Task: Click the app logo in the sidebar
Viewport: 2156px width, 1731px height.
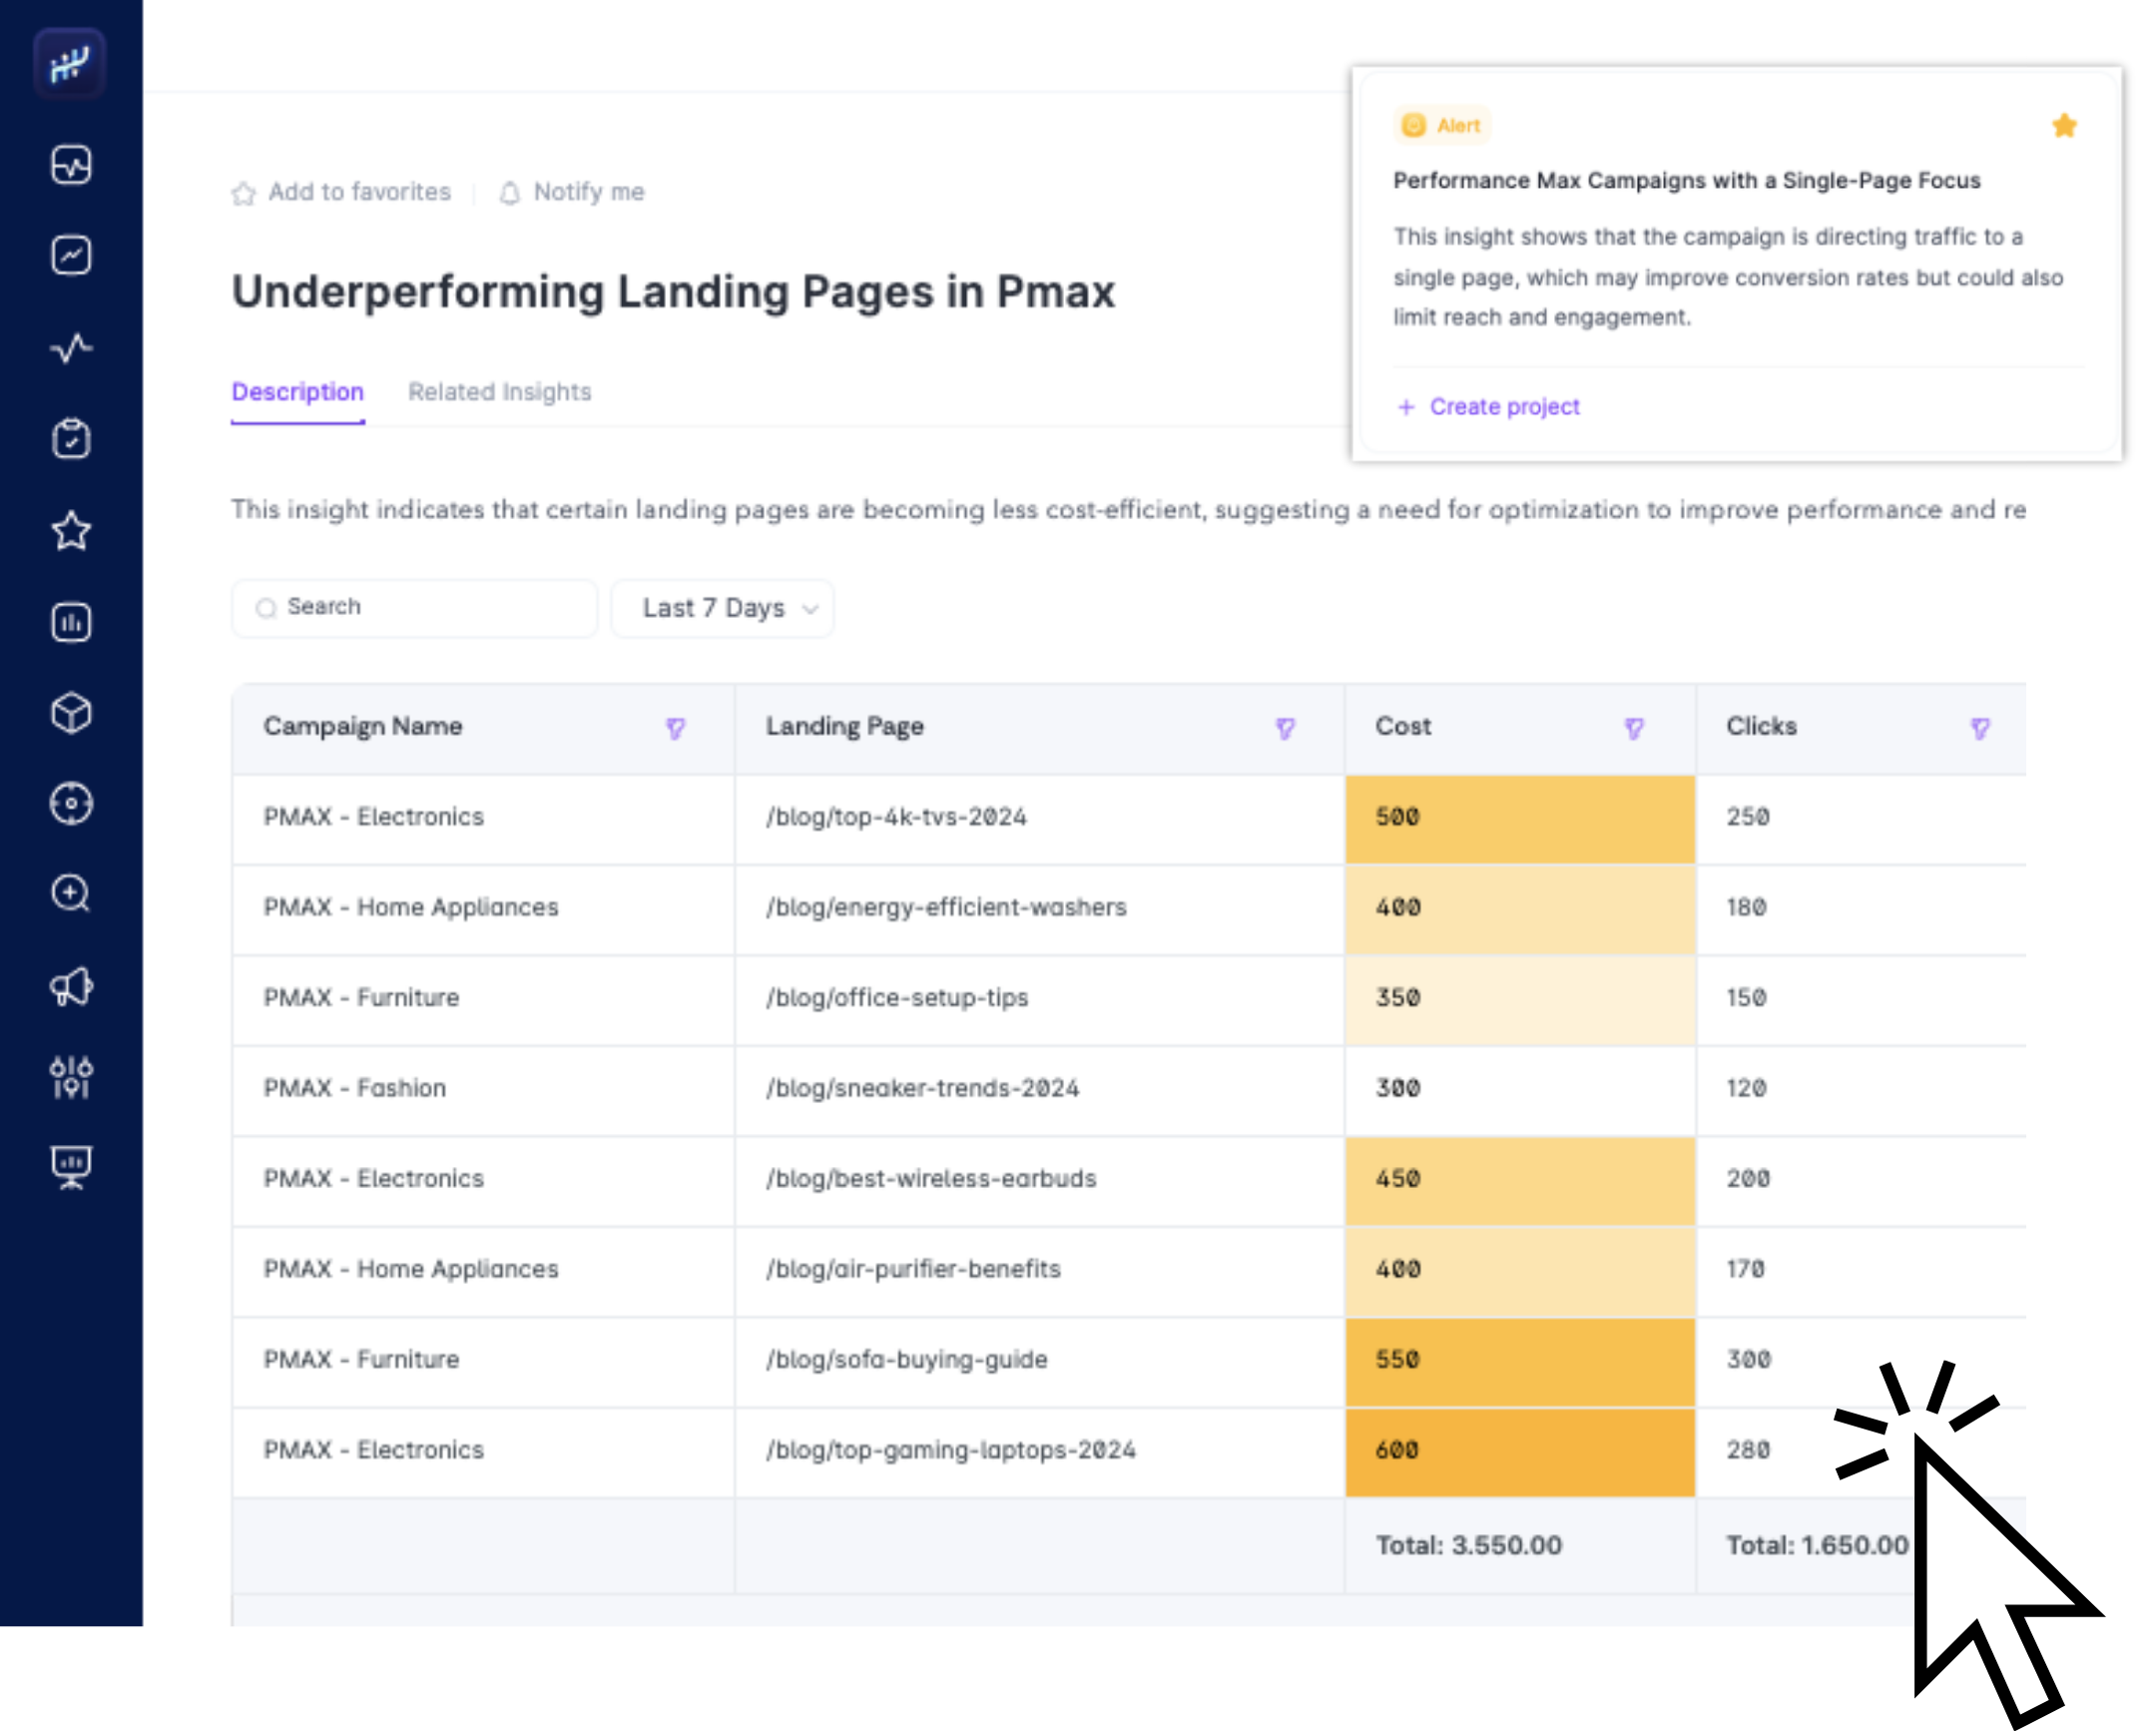Action: 70,64
